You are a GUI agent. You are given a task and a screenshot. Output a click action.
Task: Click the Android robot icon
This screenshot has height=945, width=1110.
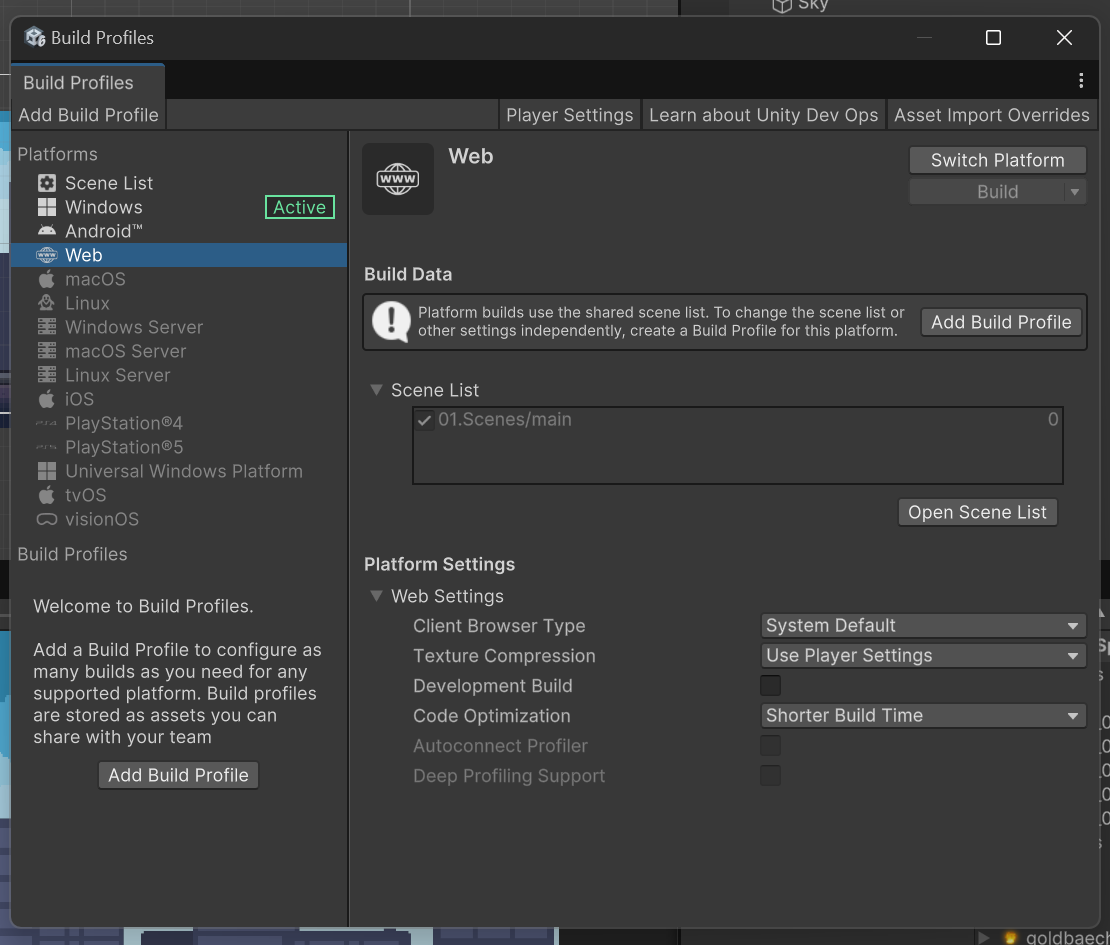[x=47, y=231]
